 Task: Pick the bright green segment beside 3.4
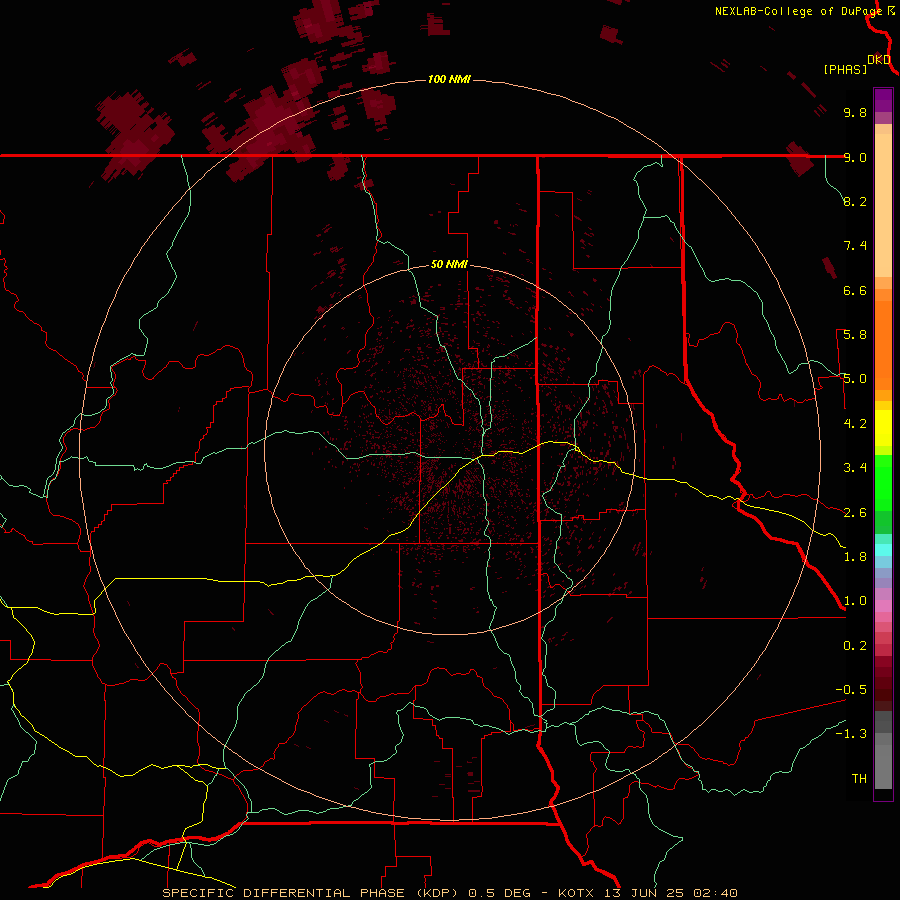click(883, 483)
